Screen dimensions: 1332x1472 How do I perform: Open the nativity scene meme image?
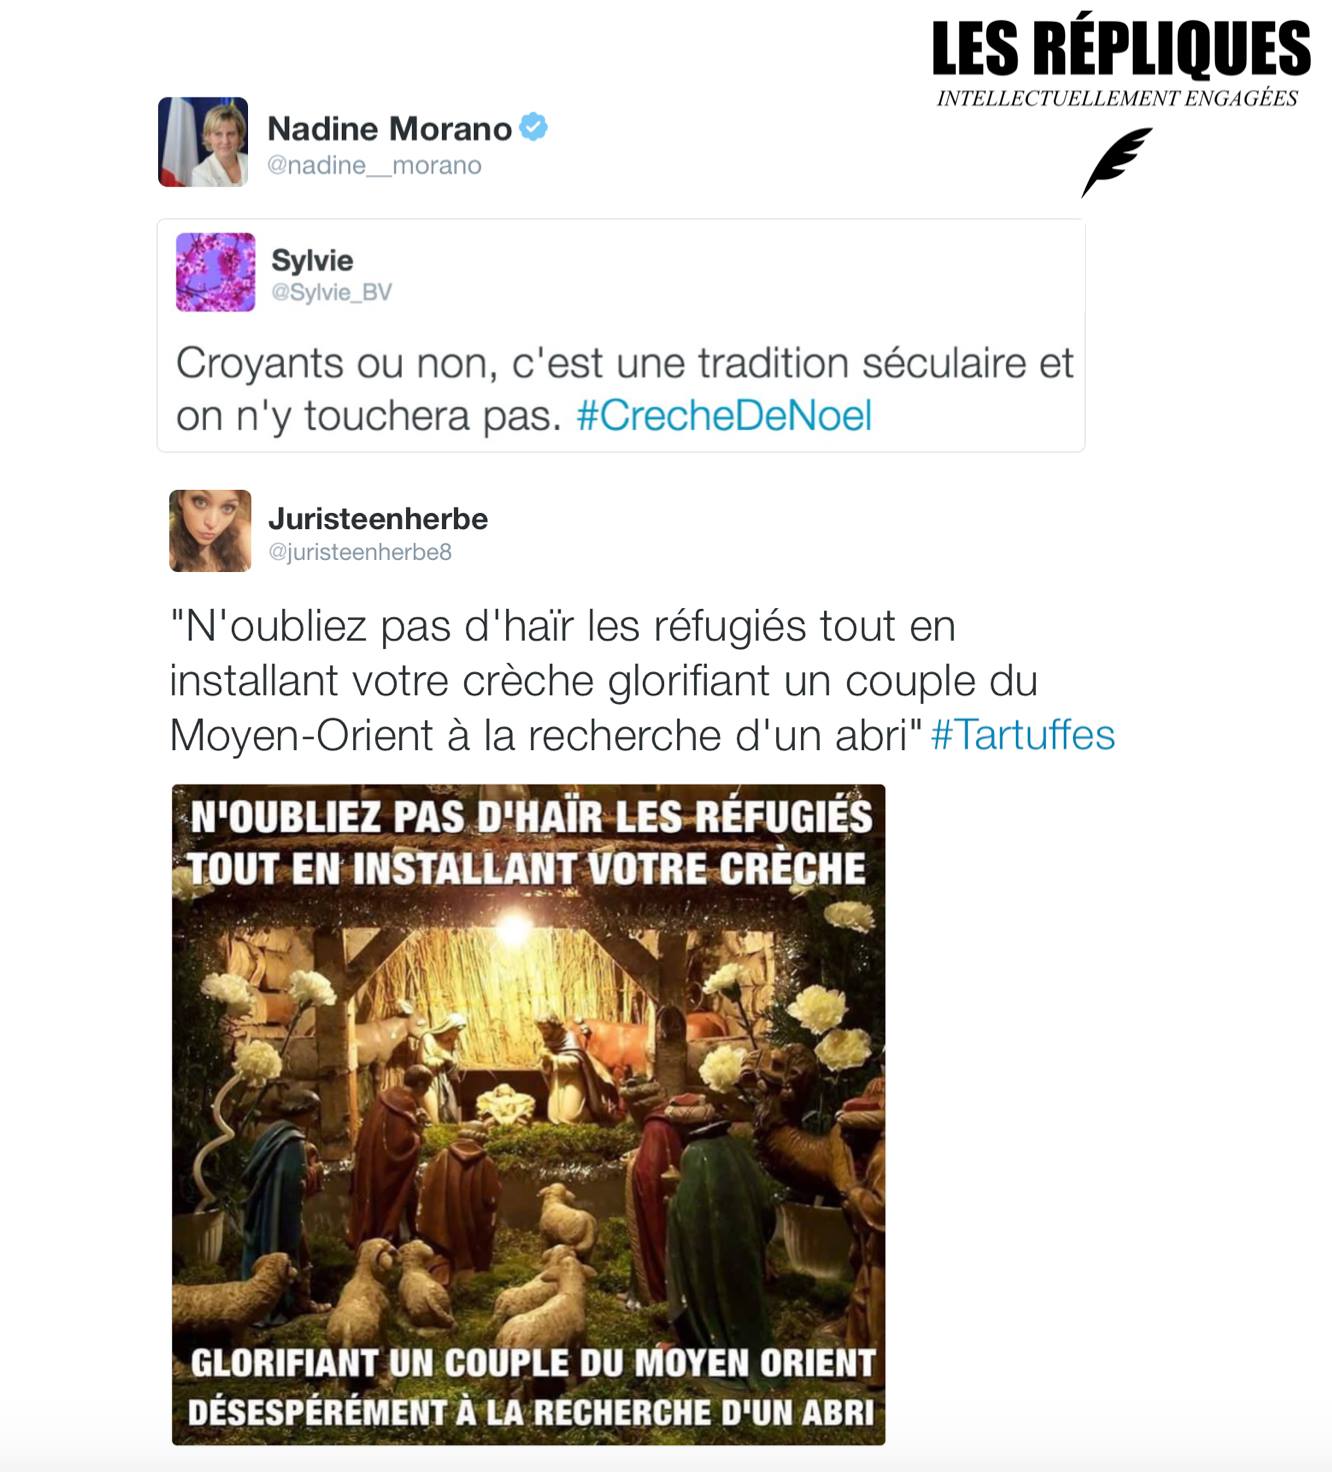(x=528, y=1114)
